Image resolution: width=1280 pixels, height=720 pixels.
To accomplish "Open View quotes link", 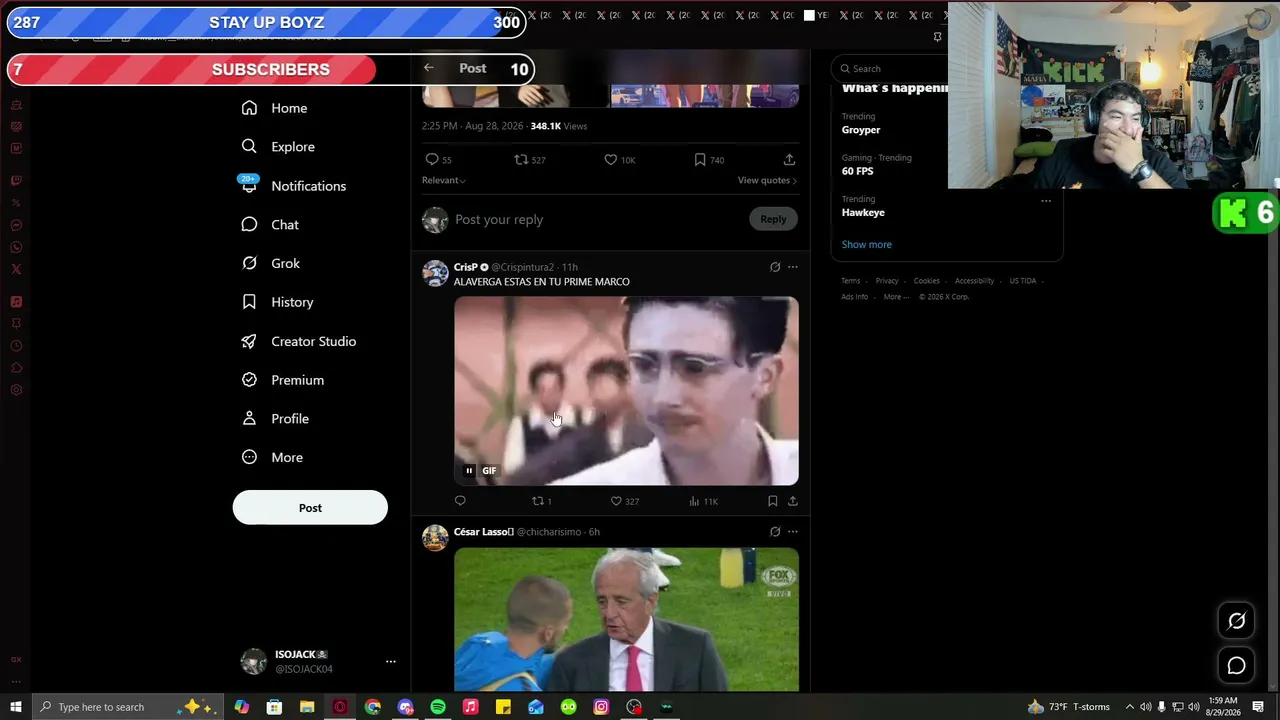I will point(767,180).
